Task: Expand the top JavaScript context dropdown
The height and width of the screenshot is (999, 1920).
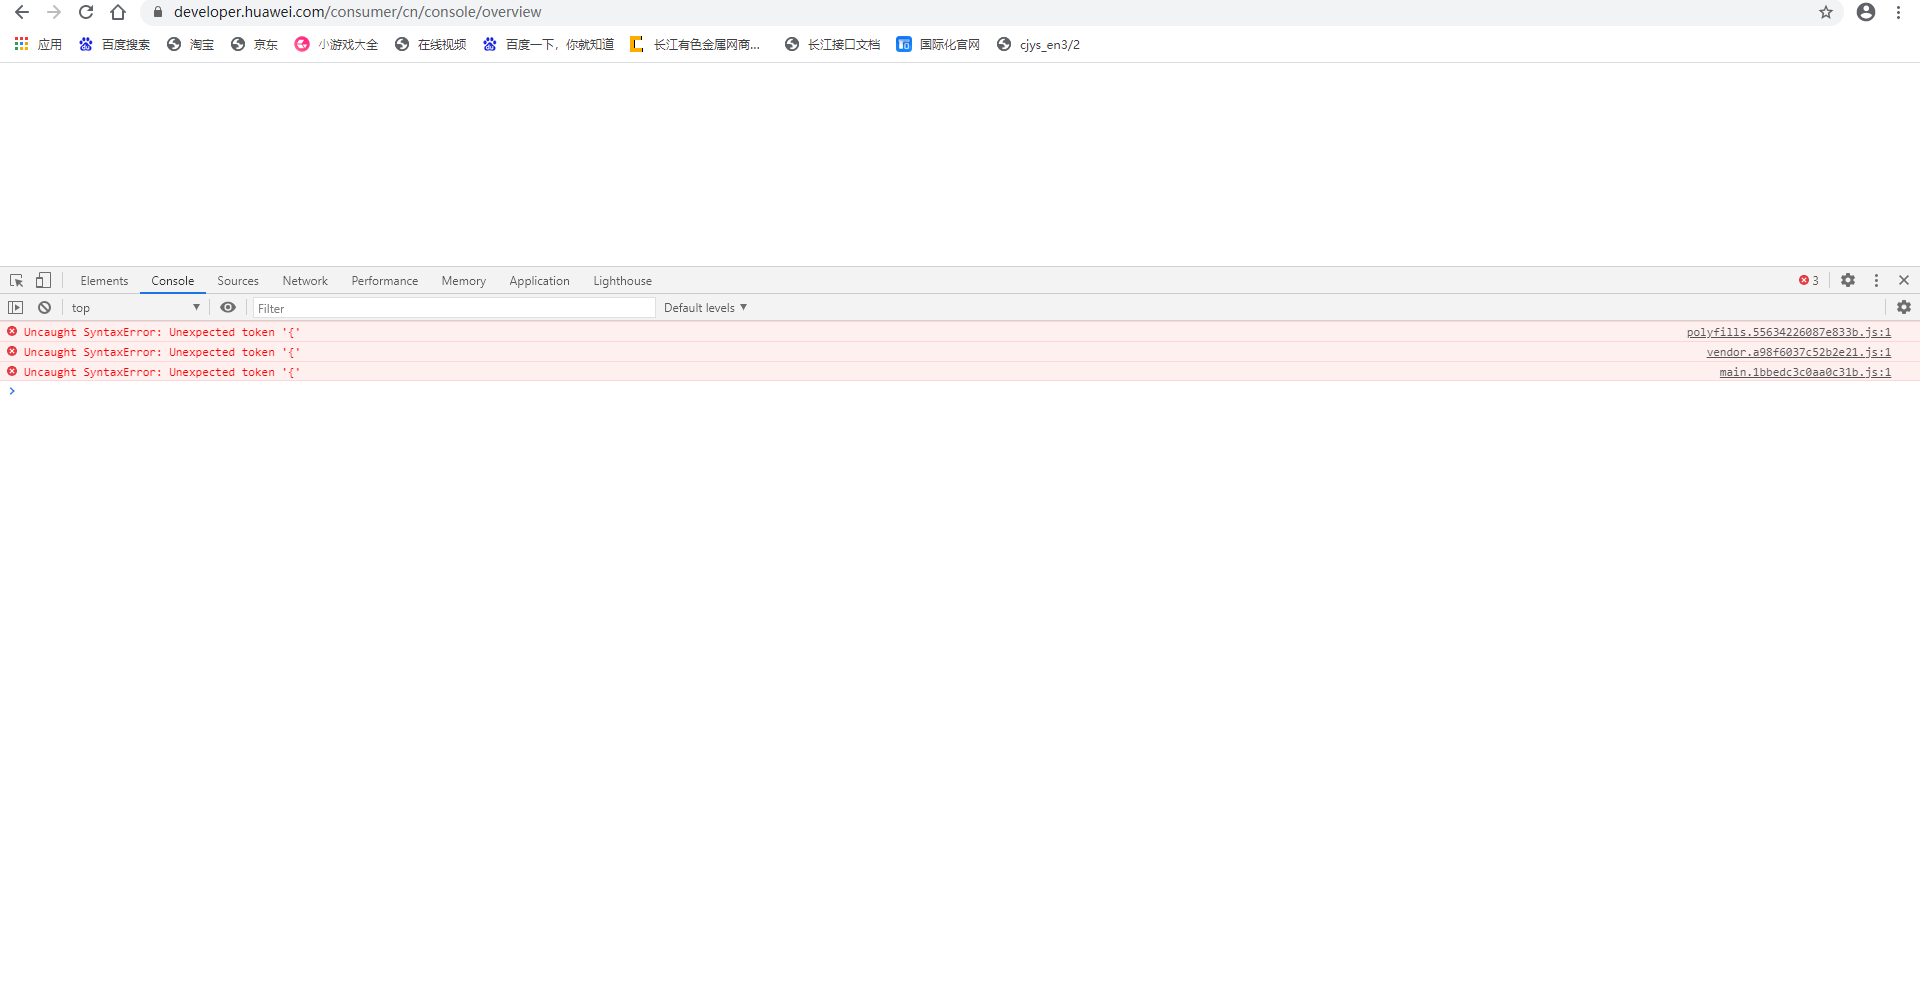Action: point(135,308)
